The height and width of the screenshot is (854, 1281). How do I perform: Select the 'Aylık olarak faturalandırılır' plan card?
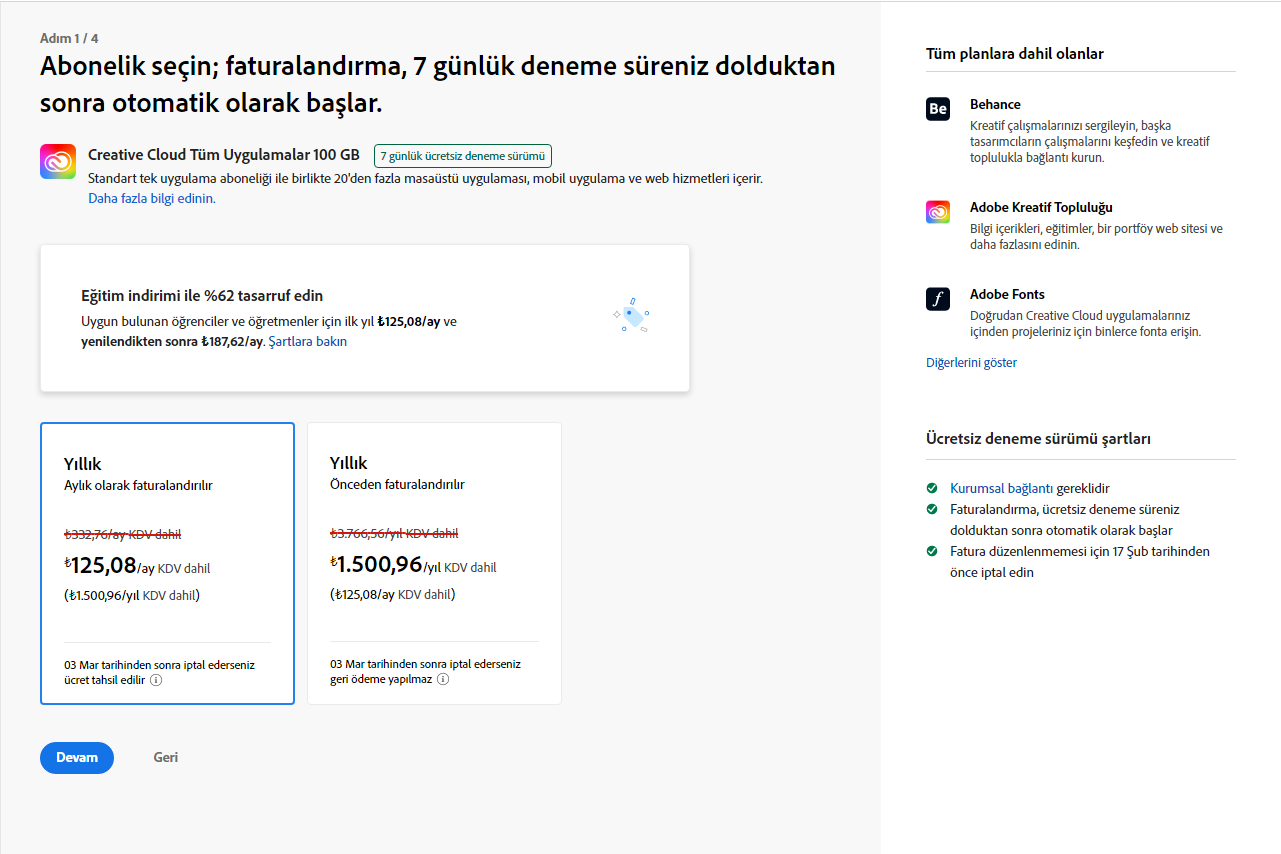coord(167,563)
